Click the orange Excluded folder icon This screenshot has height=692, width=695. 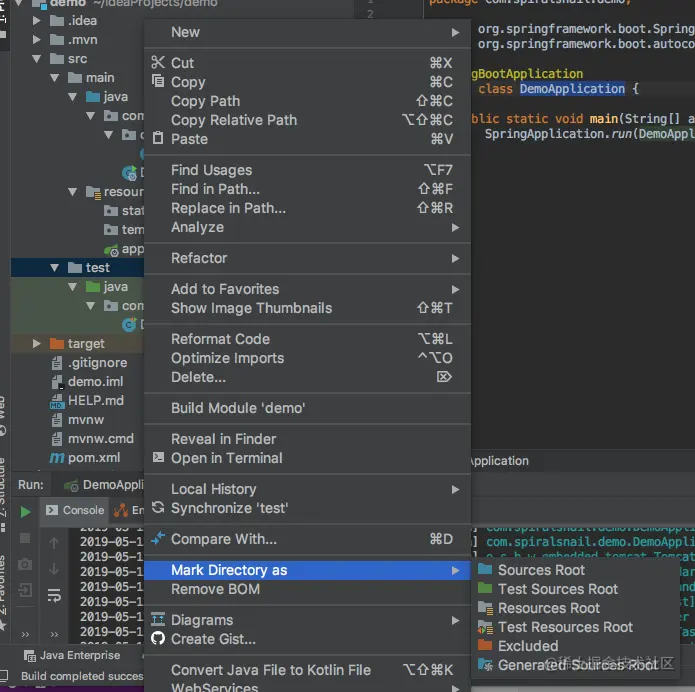tap(485, 645)
